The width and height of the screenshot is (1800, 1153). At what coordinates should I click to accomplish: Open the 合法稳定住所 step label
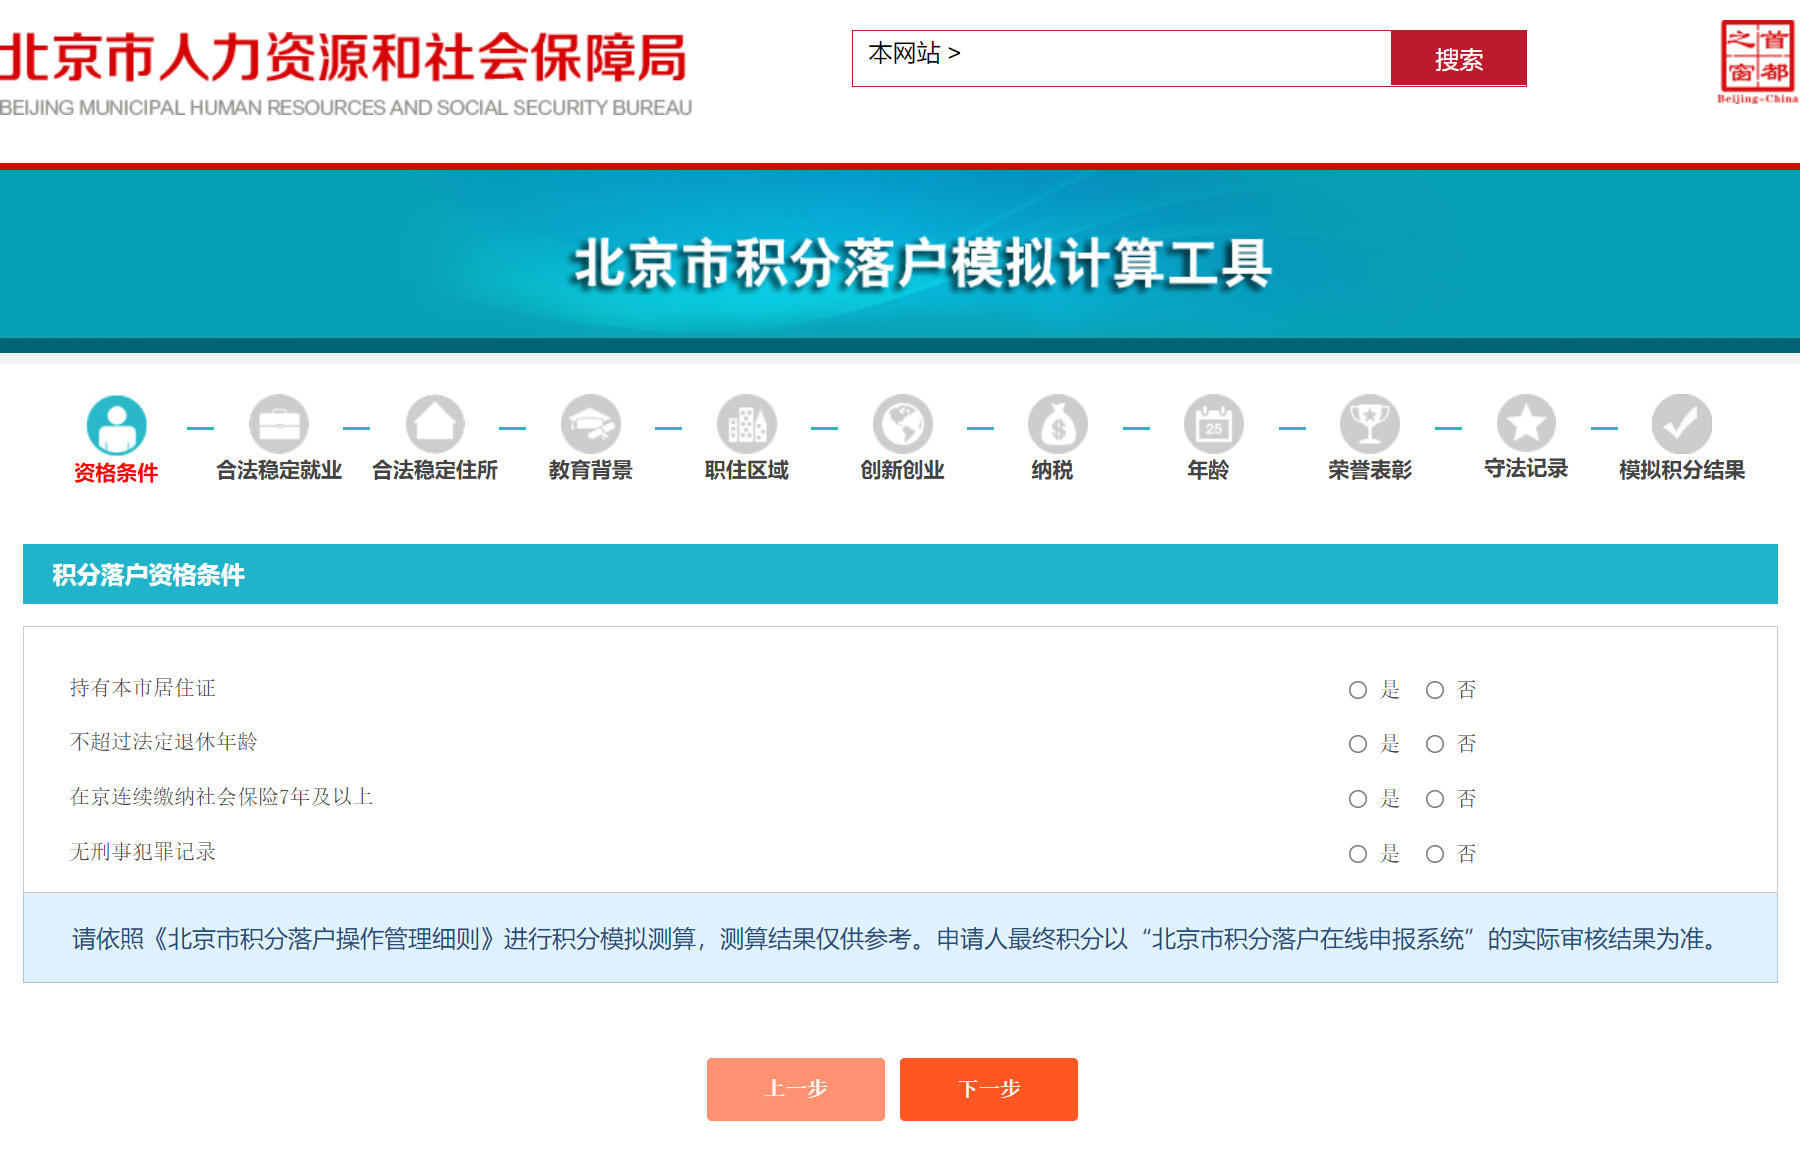click(x=435, y=470)
